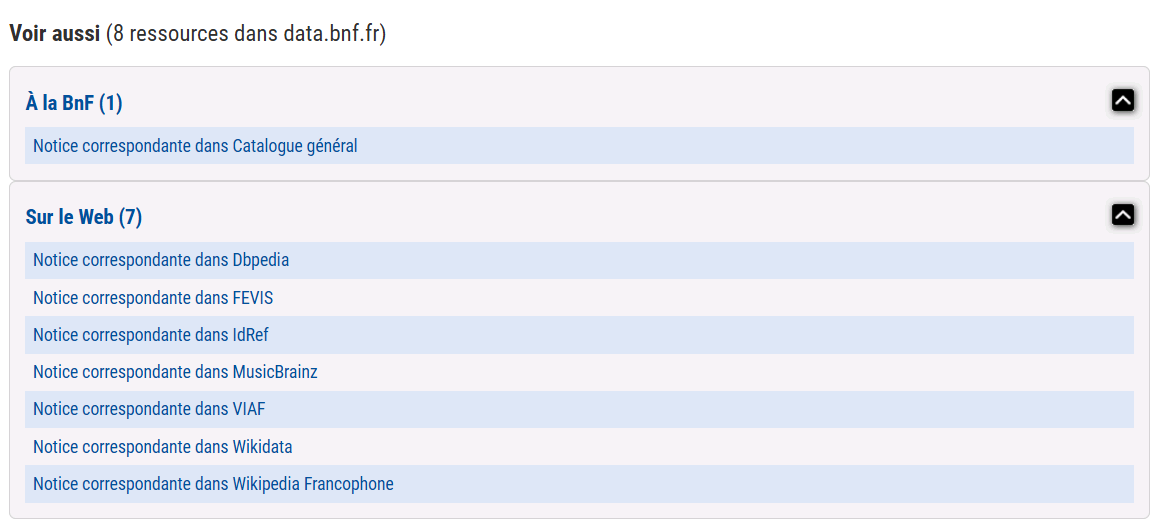Open the Catalogue général notice link
Screen dimensions: 1155x526
point(195,146)
